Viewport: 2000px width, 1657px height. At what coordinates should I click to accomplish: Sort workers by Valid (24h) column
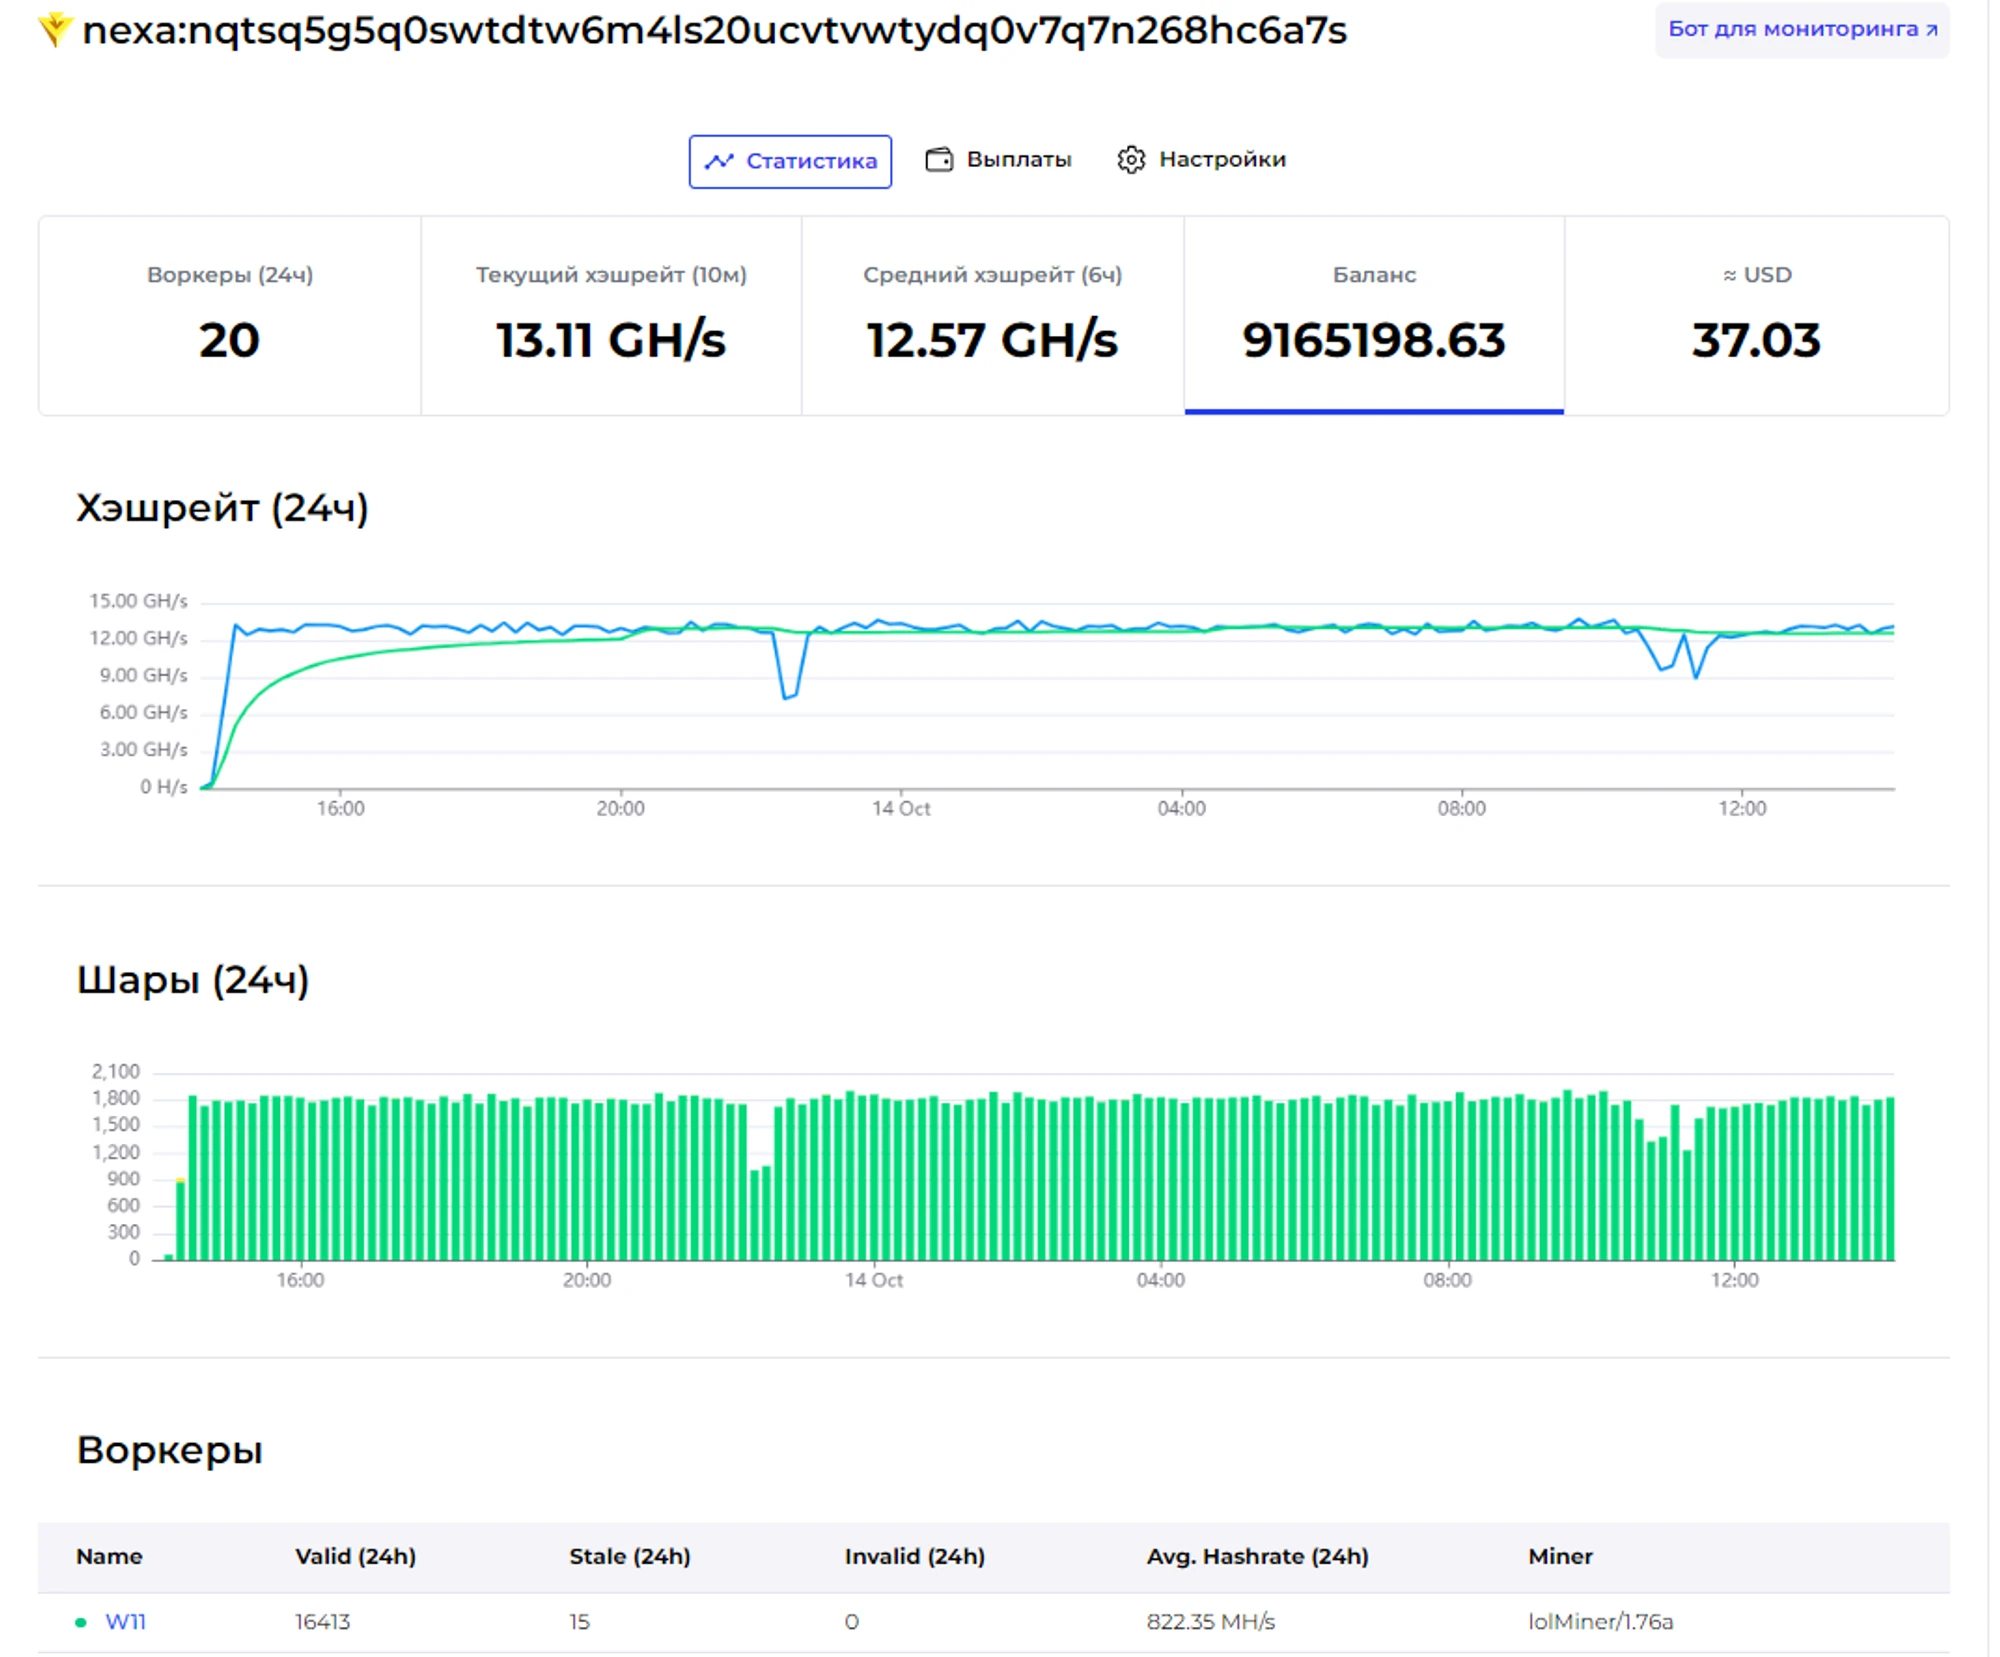coord(355,1556)
